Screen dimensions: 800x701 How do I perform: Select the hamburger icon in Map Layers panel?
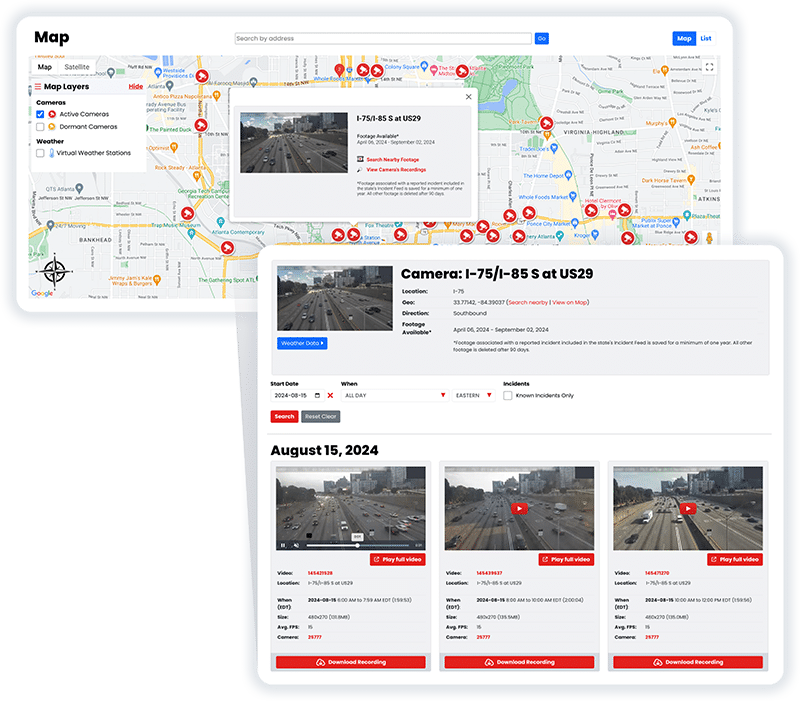click(39, 87)
